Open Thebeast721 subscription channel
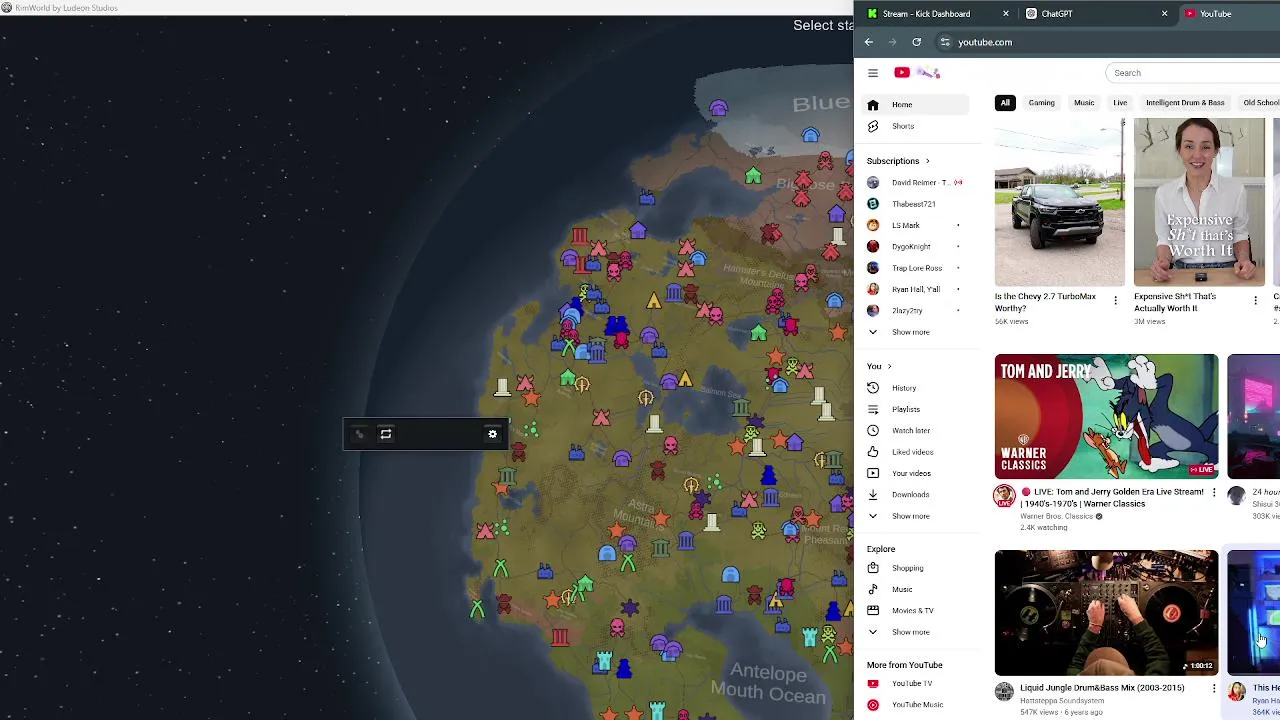Screen dimensions: 1280x720 tap(916, 204)
